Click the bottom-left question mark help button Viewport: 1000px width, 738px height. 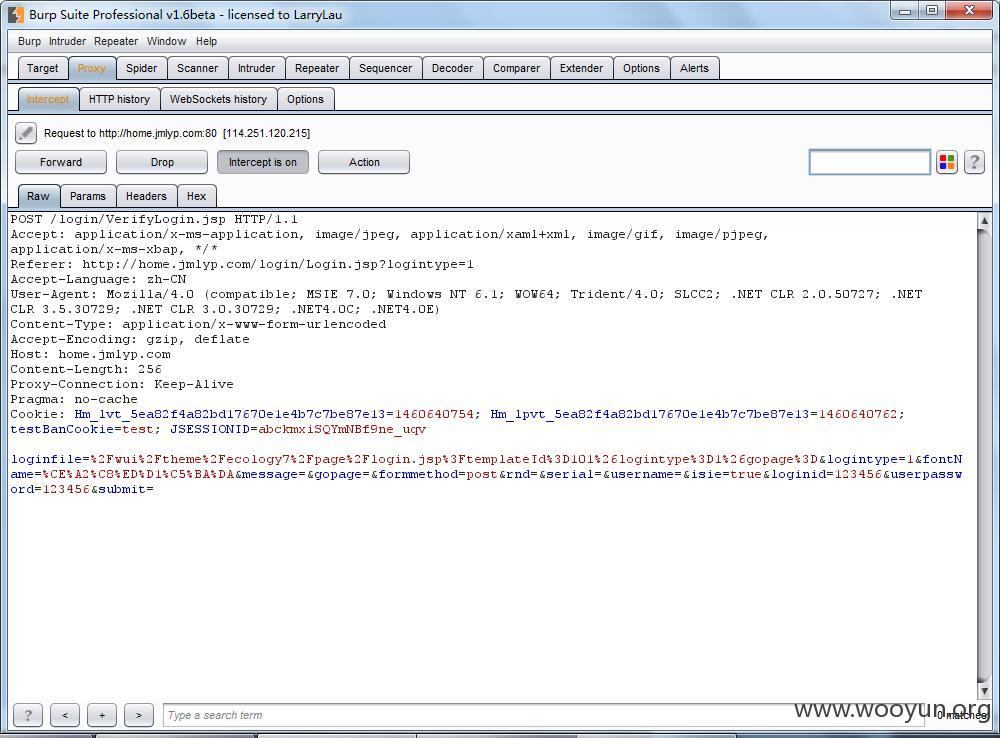coord(28,715)
